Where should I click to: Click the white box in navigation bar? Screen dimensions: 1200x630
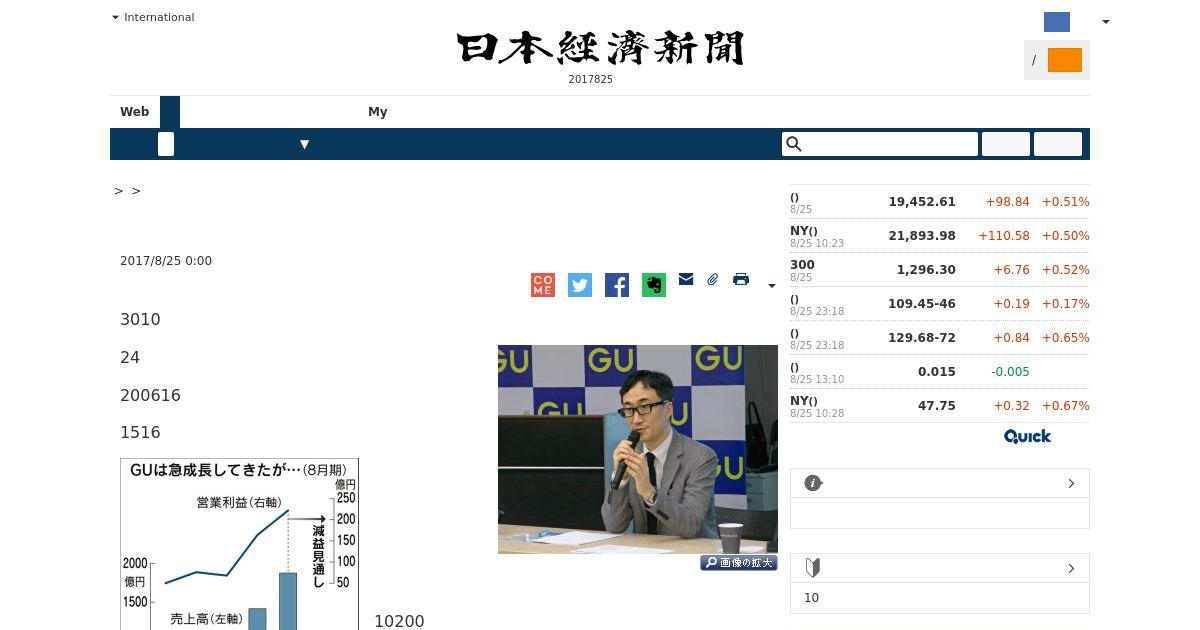[x=166, y=144]
